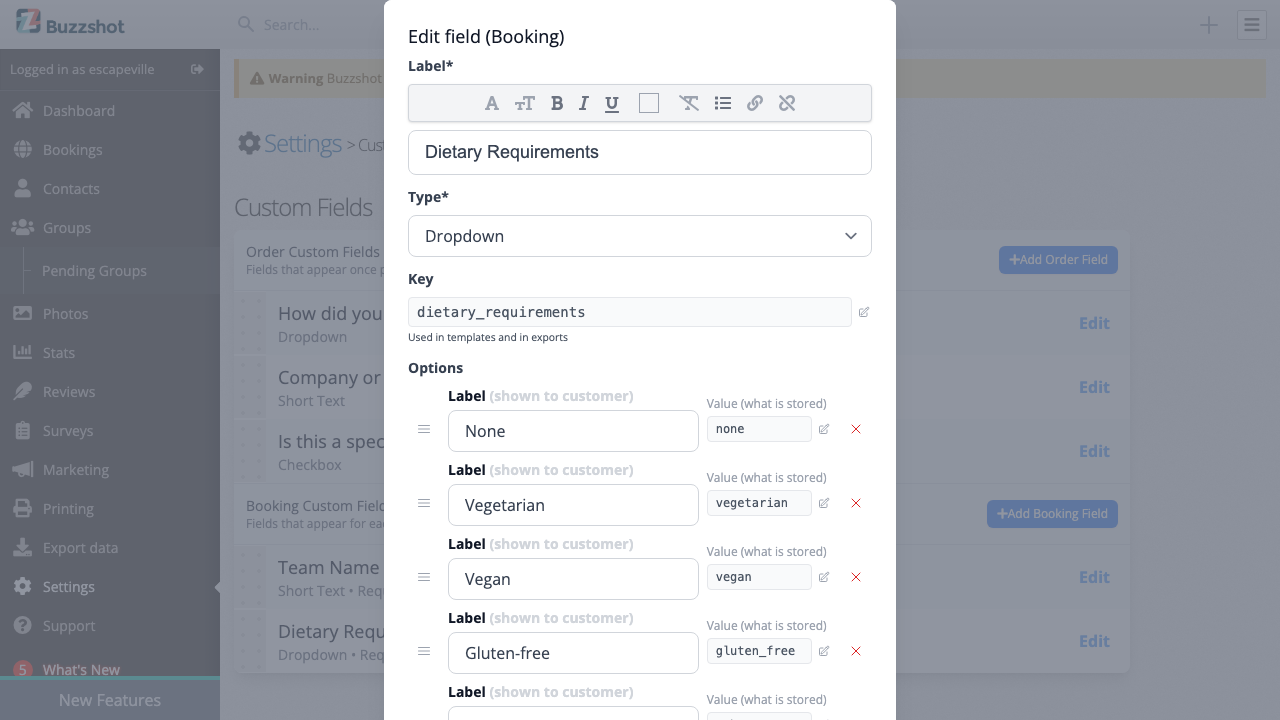Click Edit for the 'Is this a spec' field
The image size is (1280, 720).
click(x=1094, y=451)
